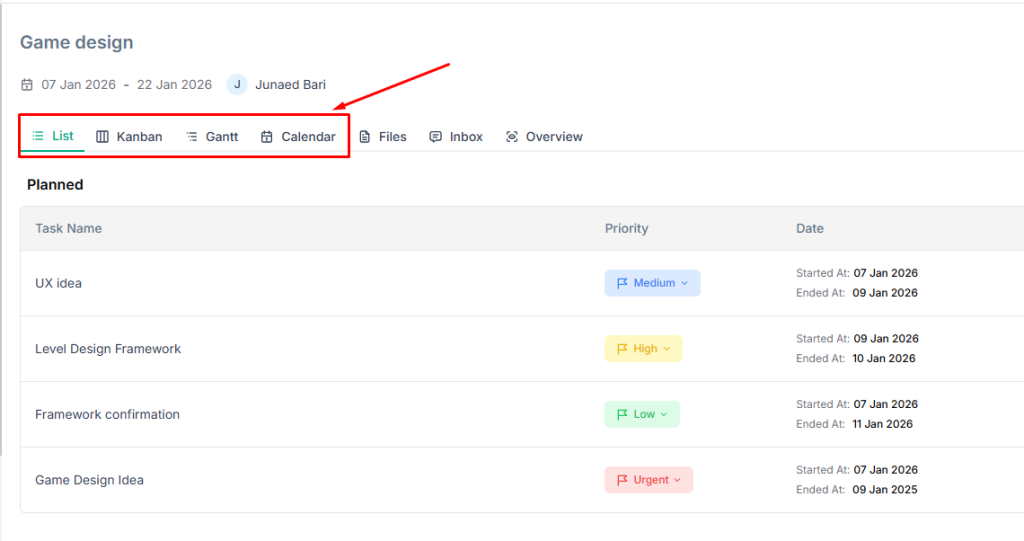
Task: Click the Task Name column header
Action: 68,228
